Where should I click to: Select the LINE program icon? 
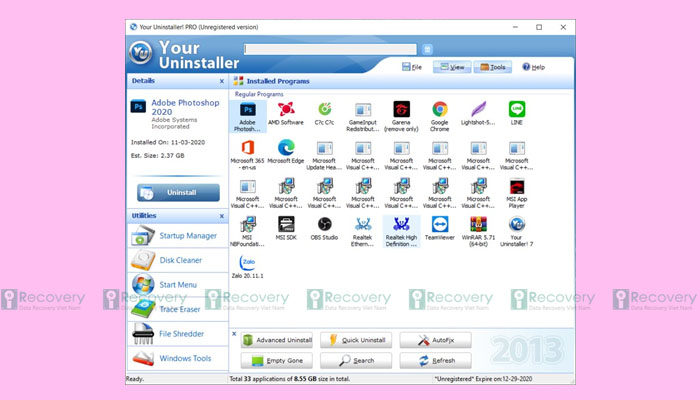click(x=517, y=113)
